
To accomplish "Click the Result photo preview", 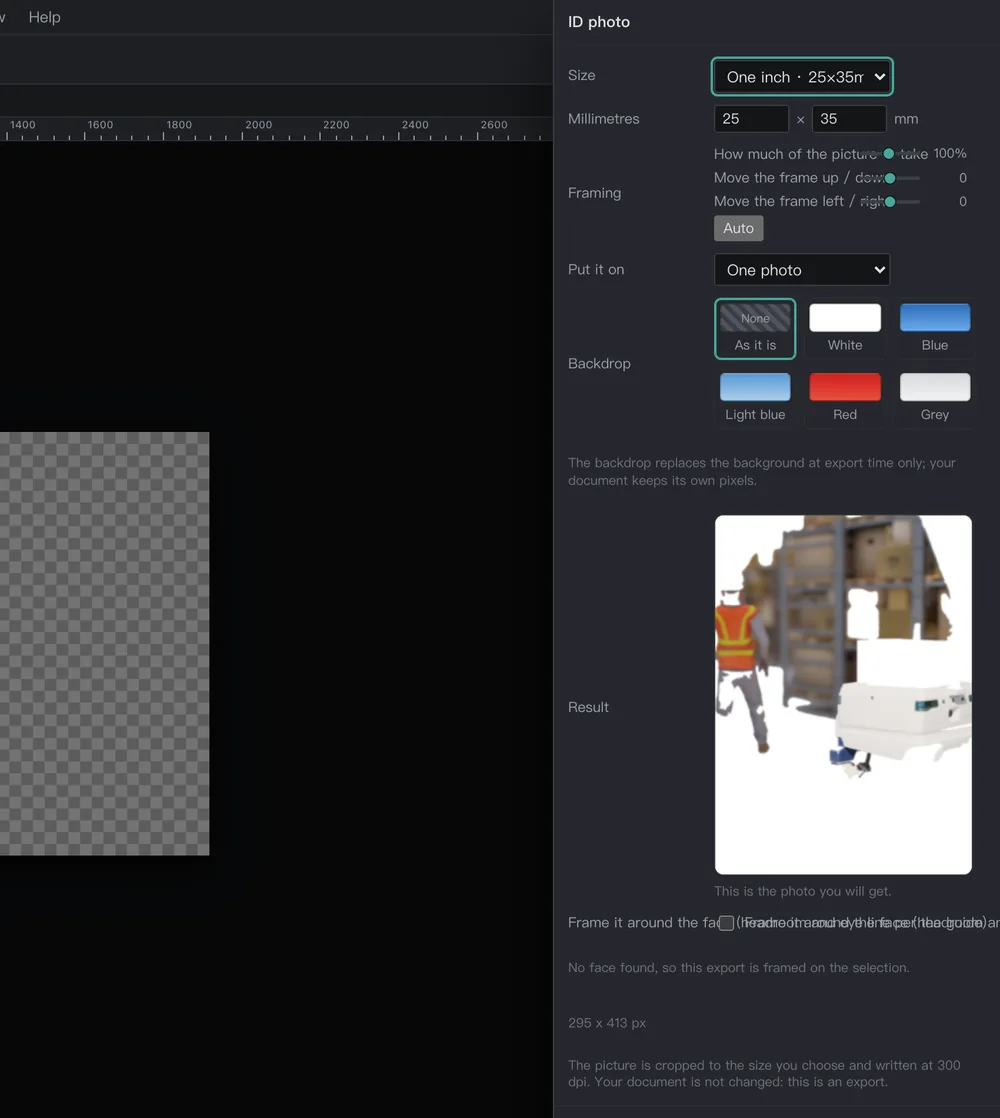I will 843,694.
